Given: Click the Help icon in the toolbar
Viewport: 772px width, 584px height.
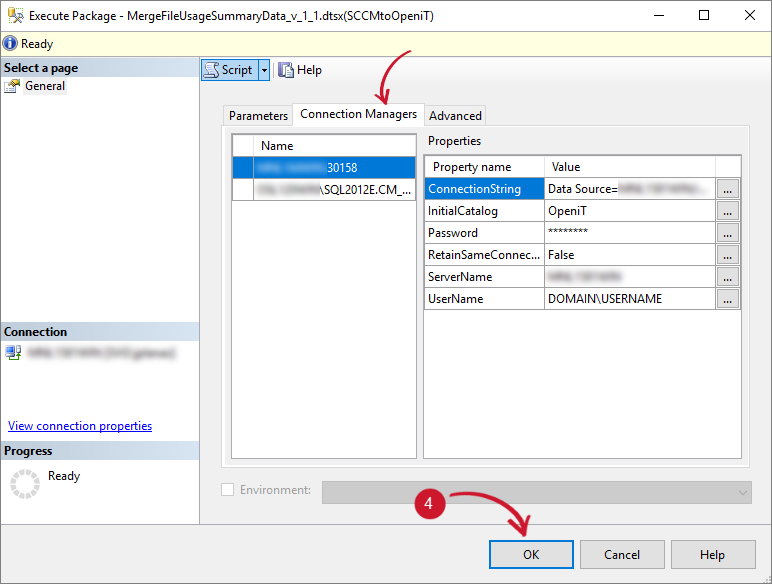Looking at the screenshot, I should [x=287, y=70].
